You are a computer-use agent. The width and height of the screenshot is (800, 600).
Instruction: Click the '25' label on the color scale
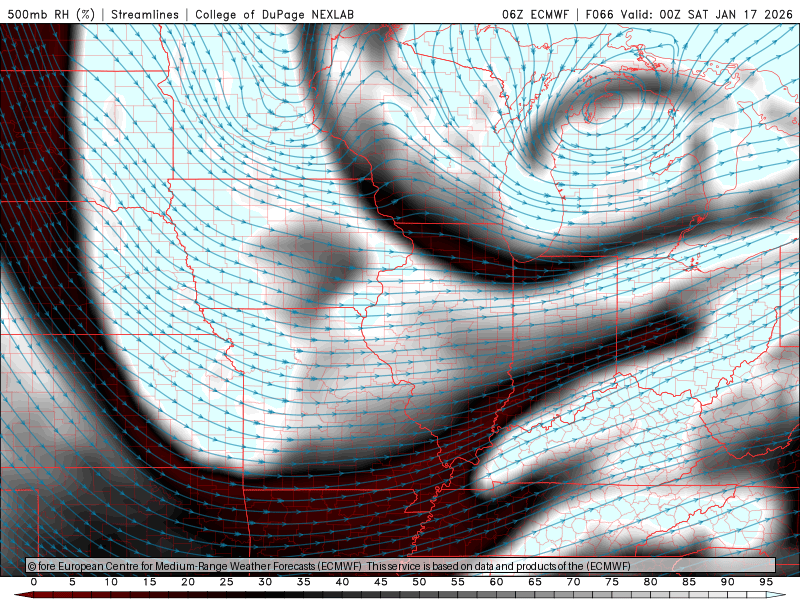(x=227, y=582)
